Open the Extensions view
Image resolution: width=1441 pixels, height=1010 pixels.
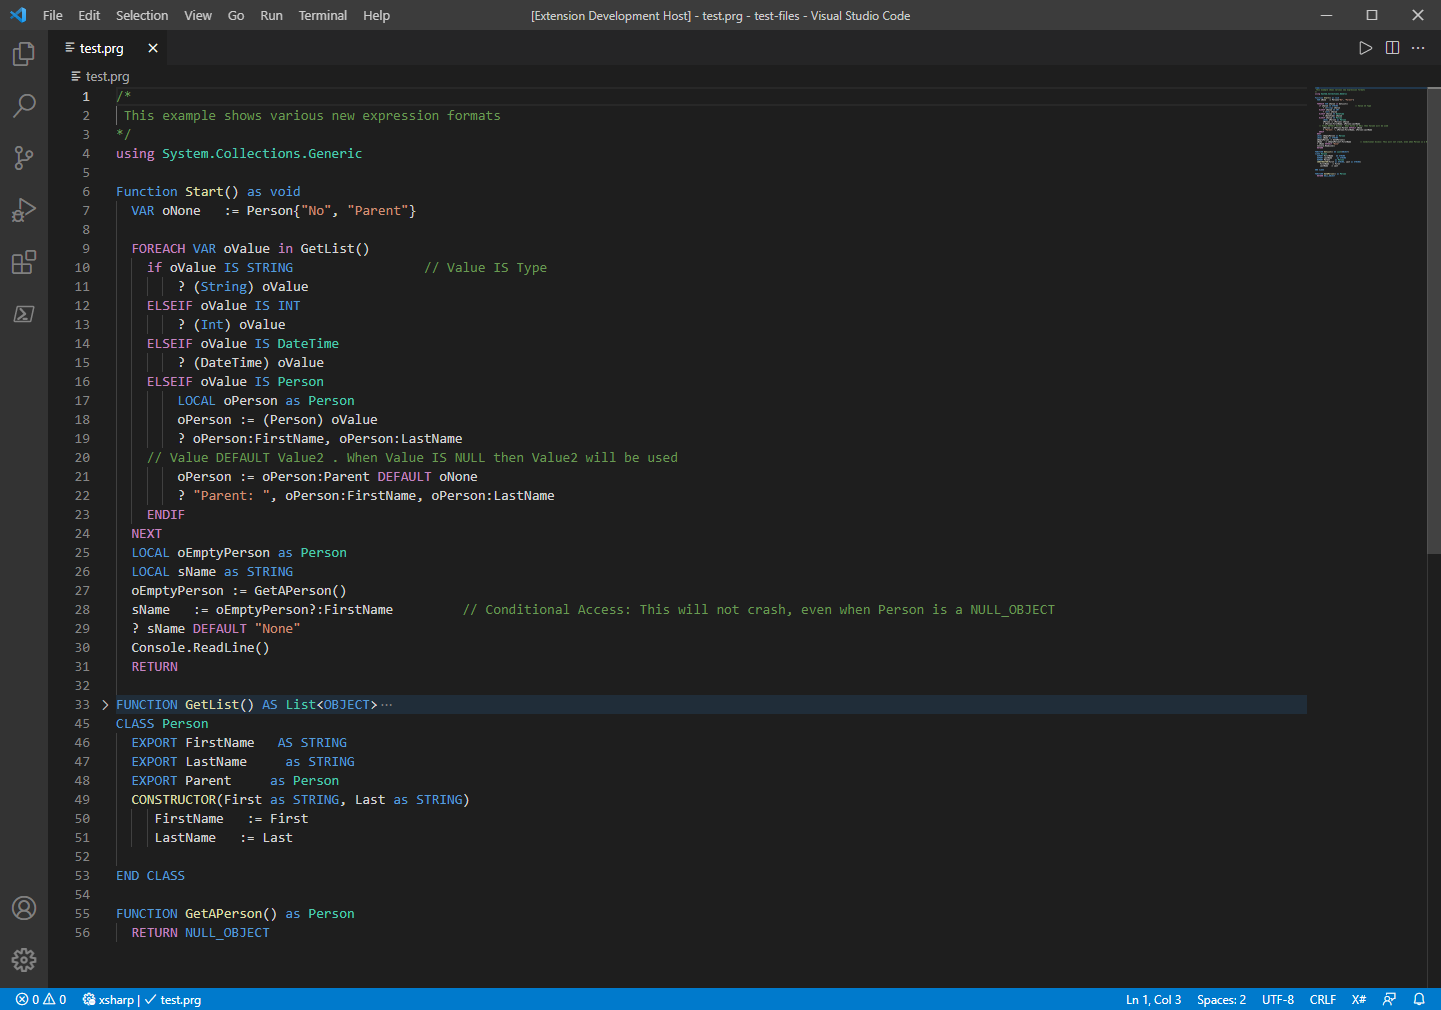24,262
